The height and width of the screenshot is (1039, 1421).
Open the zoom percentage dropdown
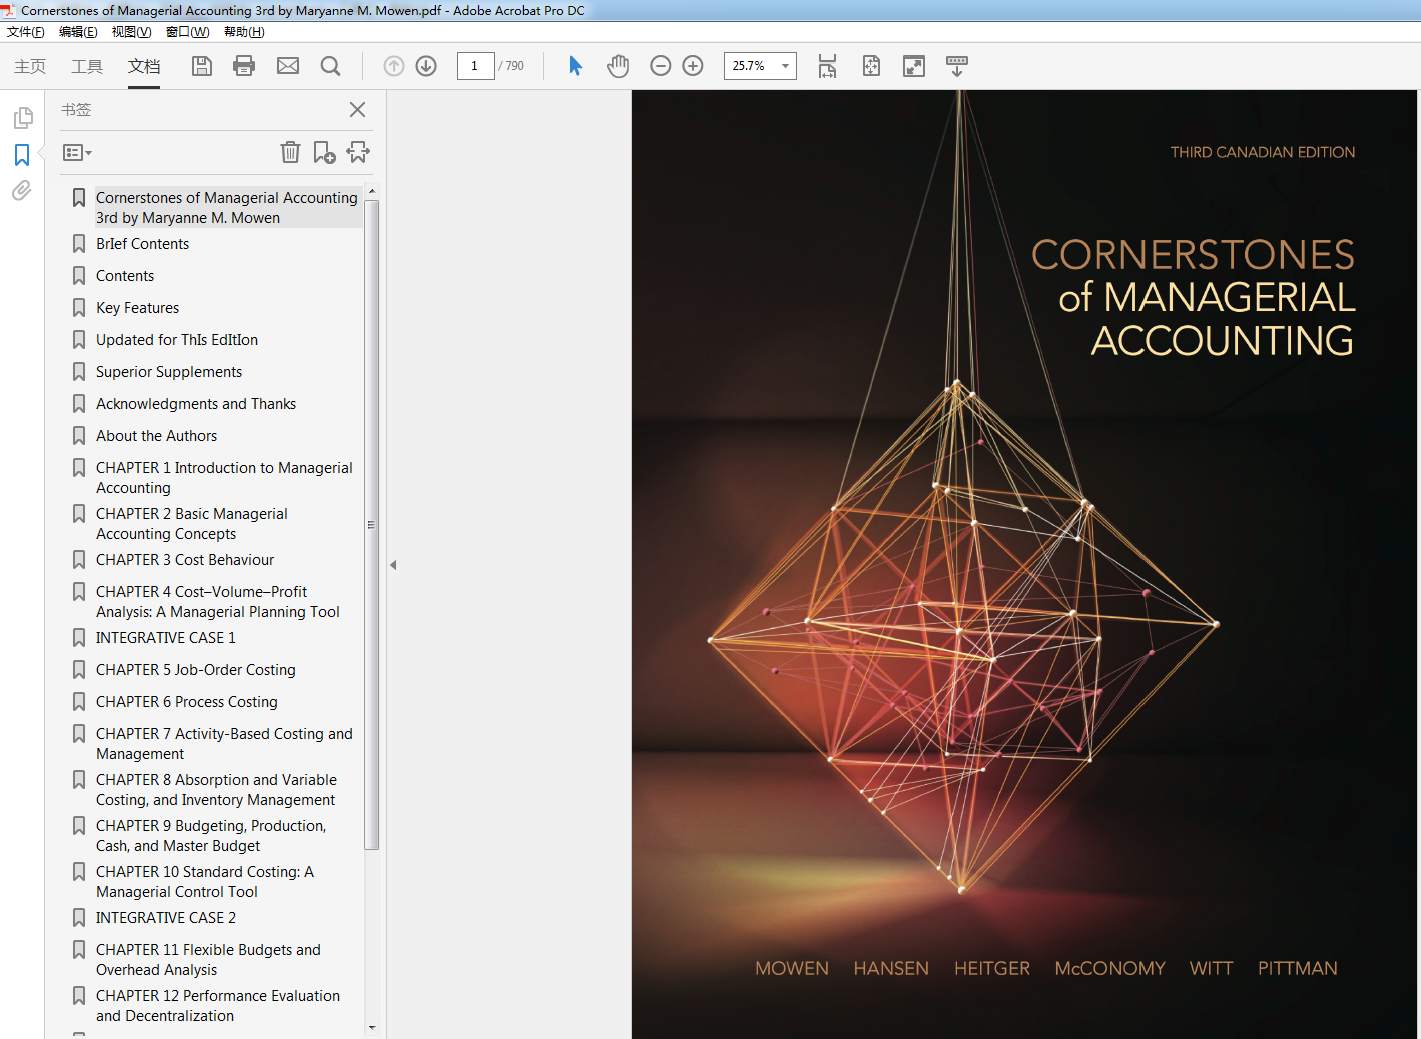coord(786,66)
